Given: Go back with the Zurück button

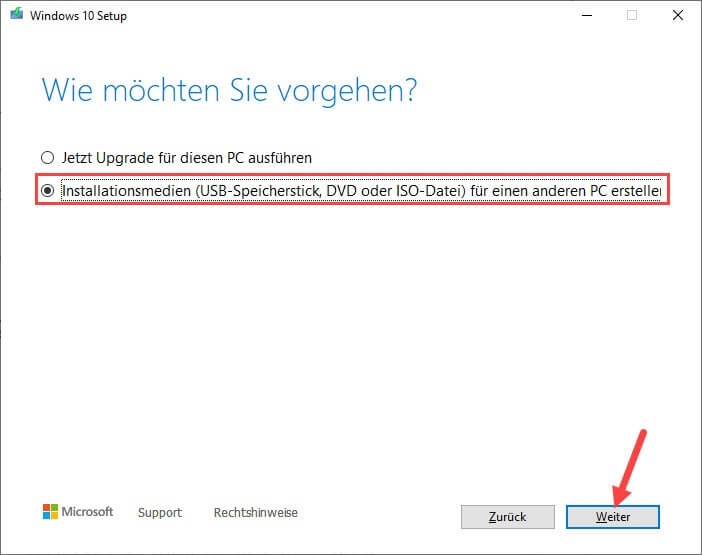Looking at the screenshot, I should coord(508,517).
